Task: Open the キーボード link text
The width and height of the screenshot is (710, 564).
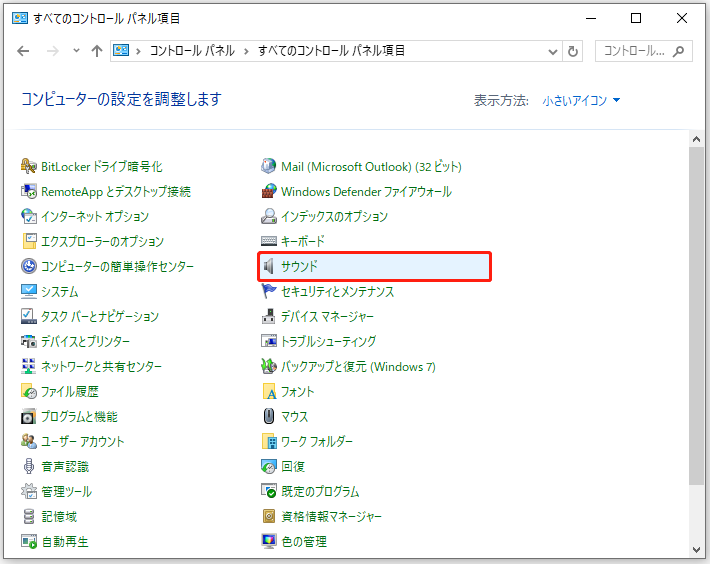Action: click(x=303, y=241)
